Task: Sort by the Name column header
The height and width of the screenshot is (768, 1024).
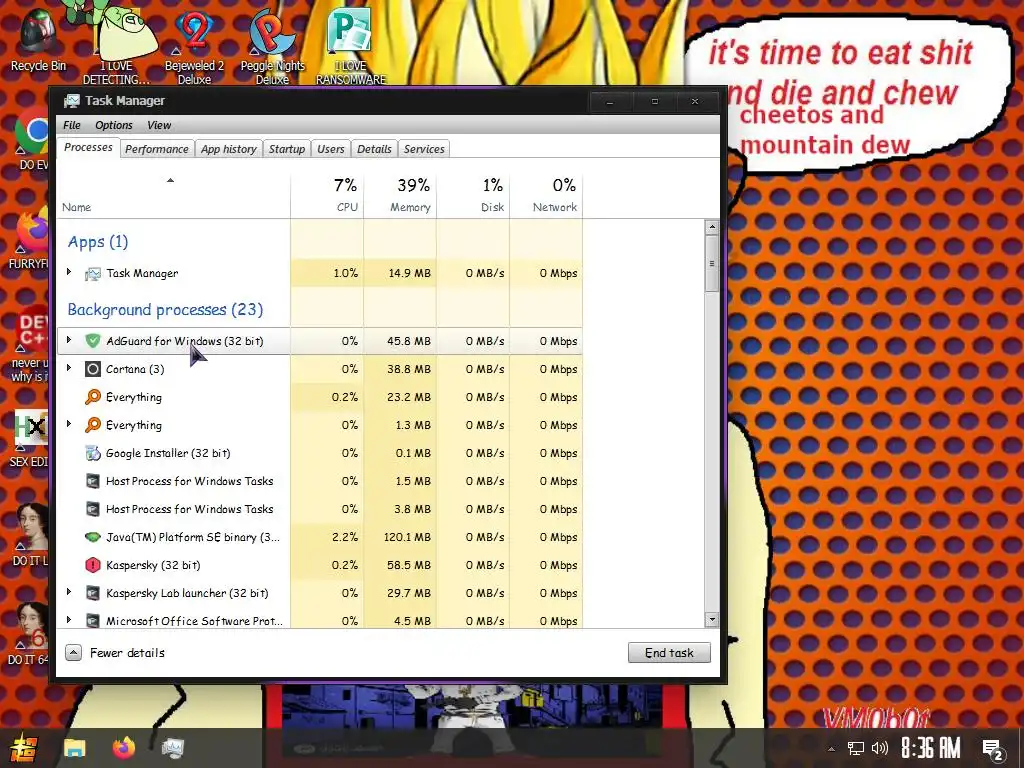Action: click(x=173, y=195)
